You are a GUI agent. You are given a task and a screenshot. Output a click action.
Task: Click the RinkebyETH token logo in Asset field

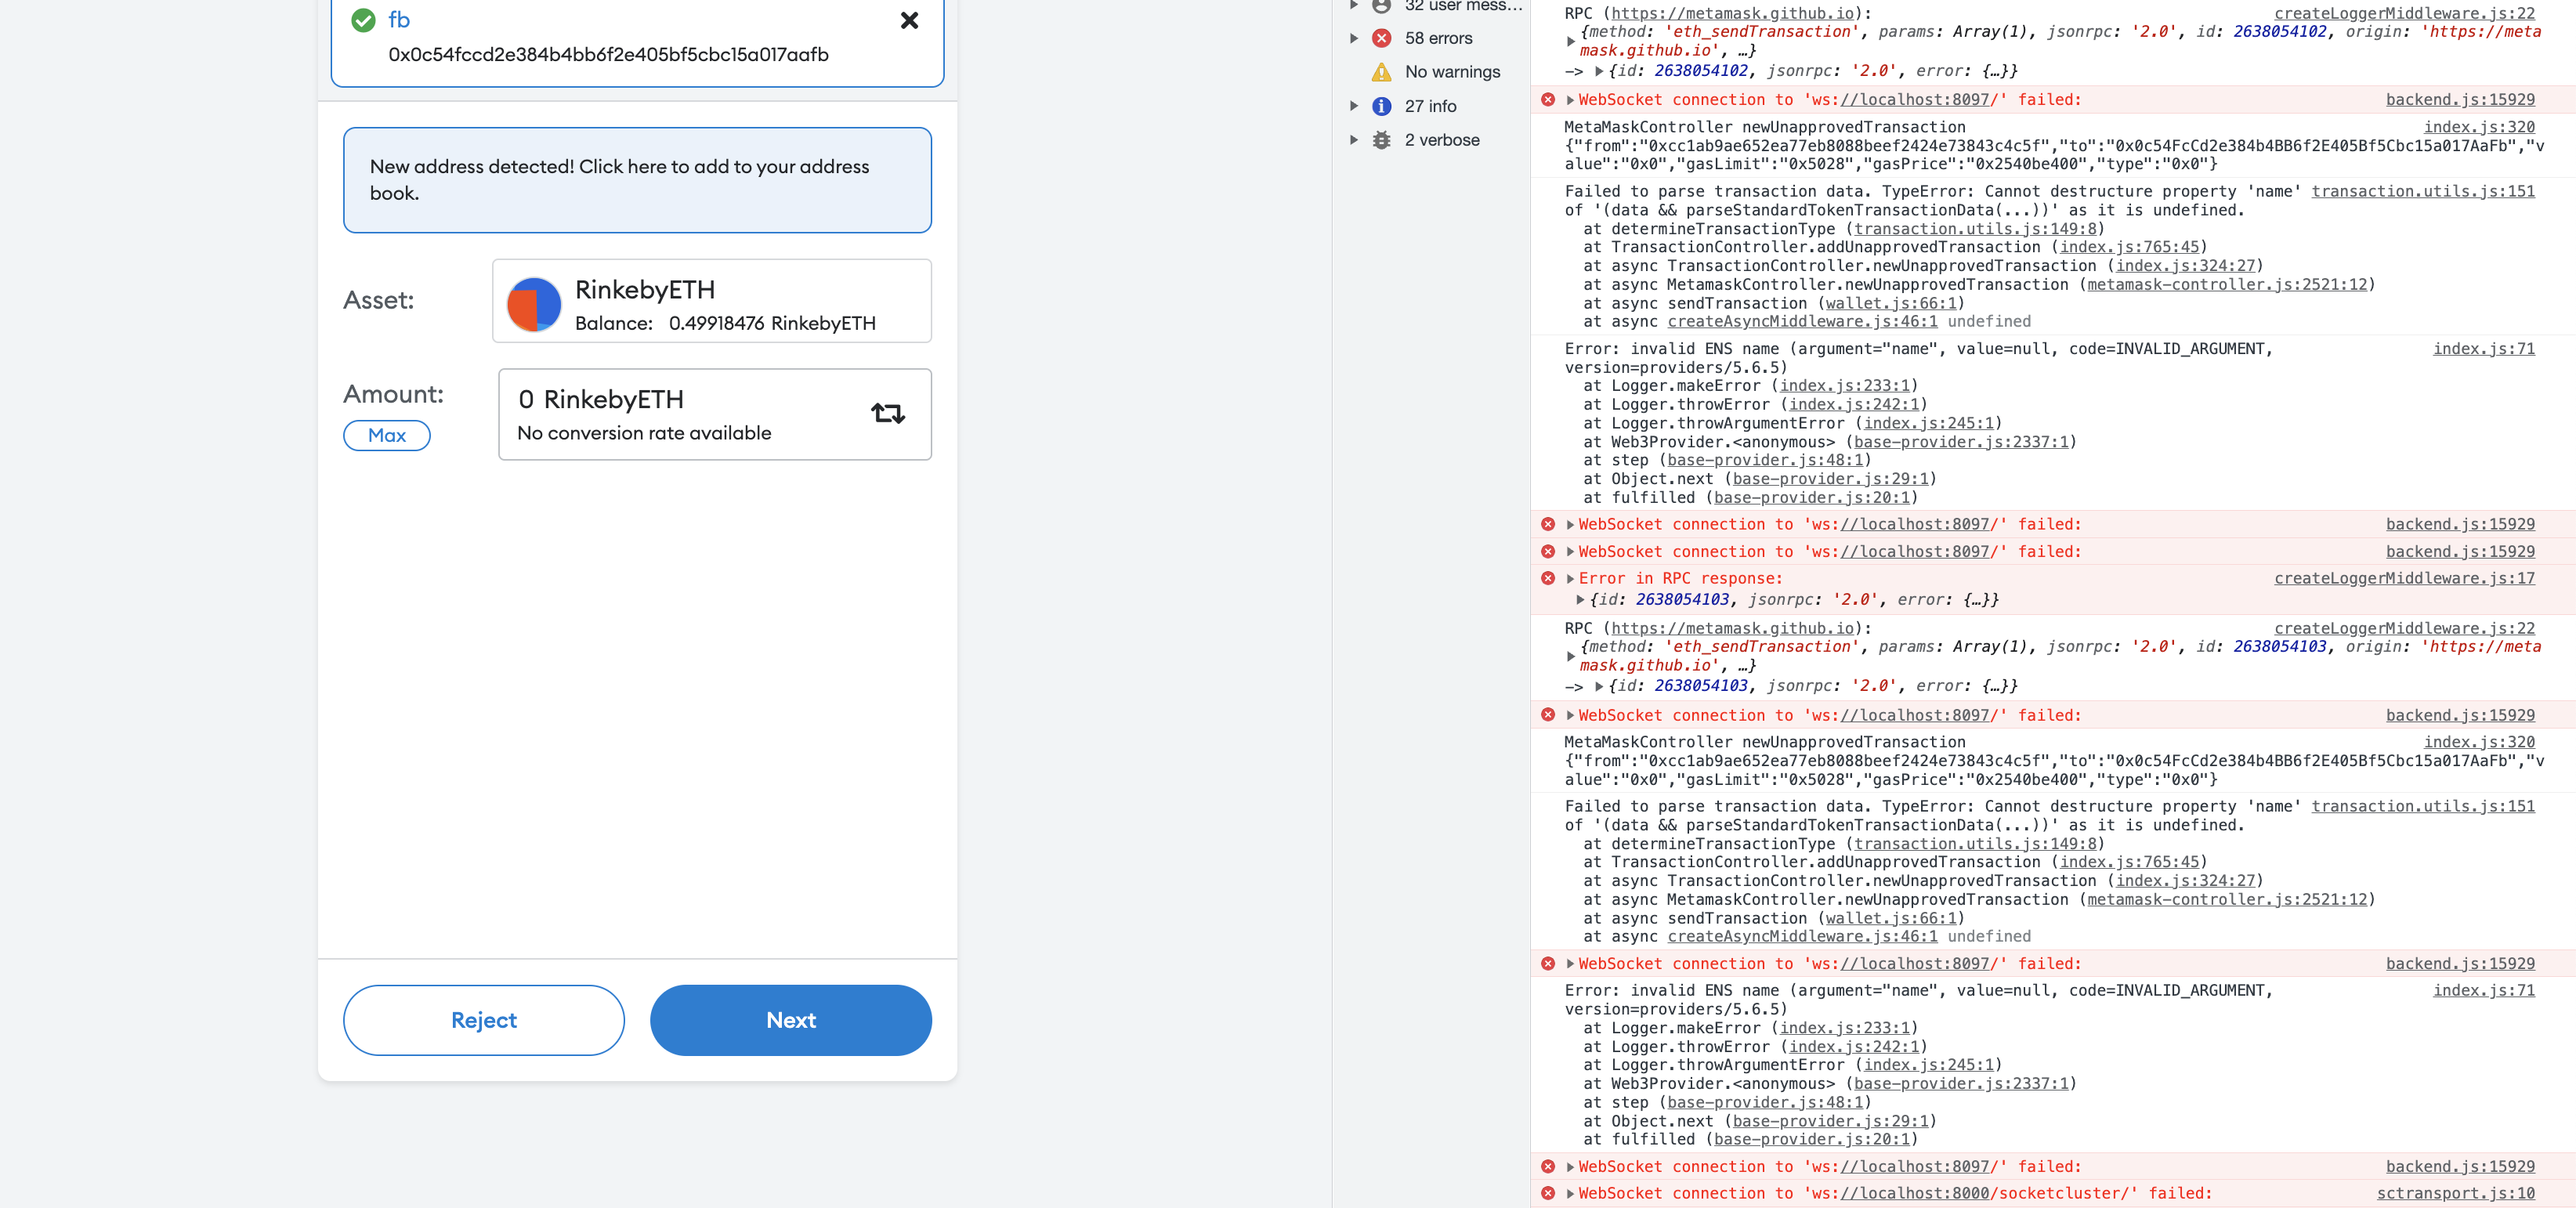point(533,304)
